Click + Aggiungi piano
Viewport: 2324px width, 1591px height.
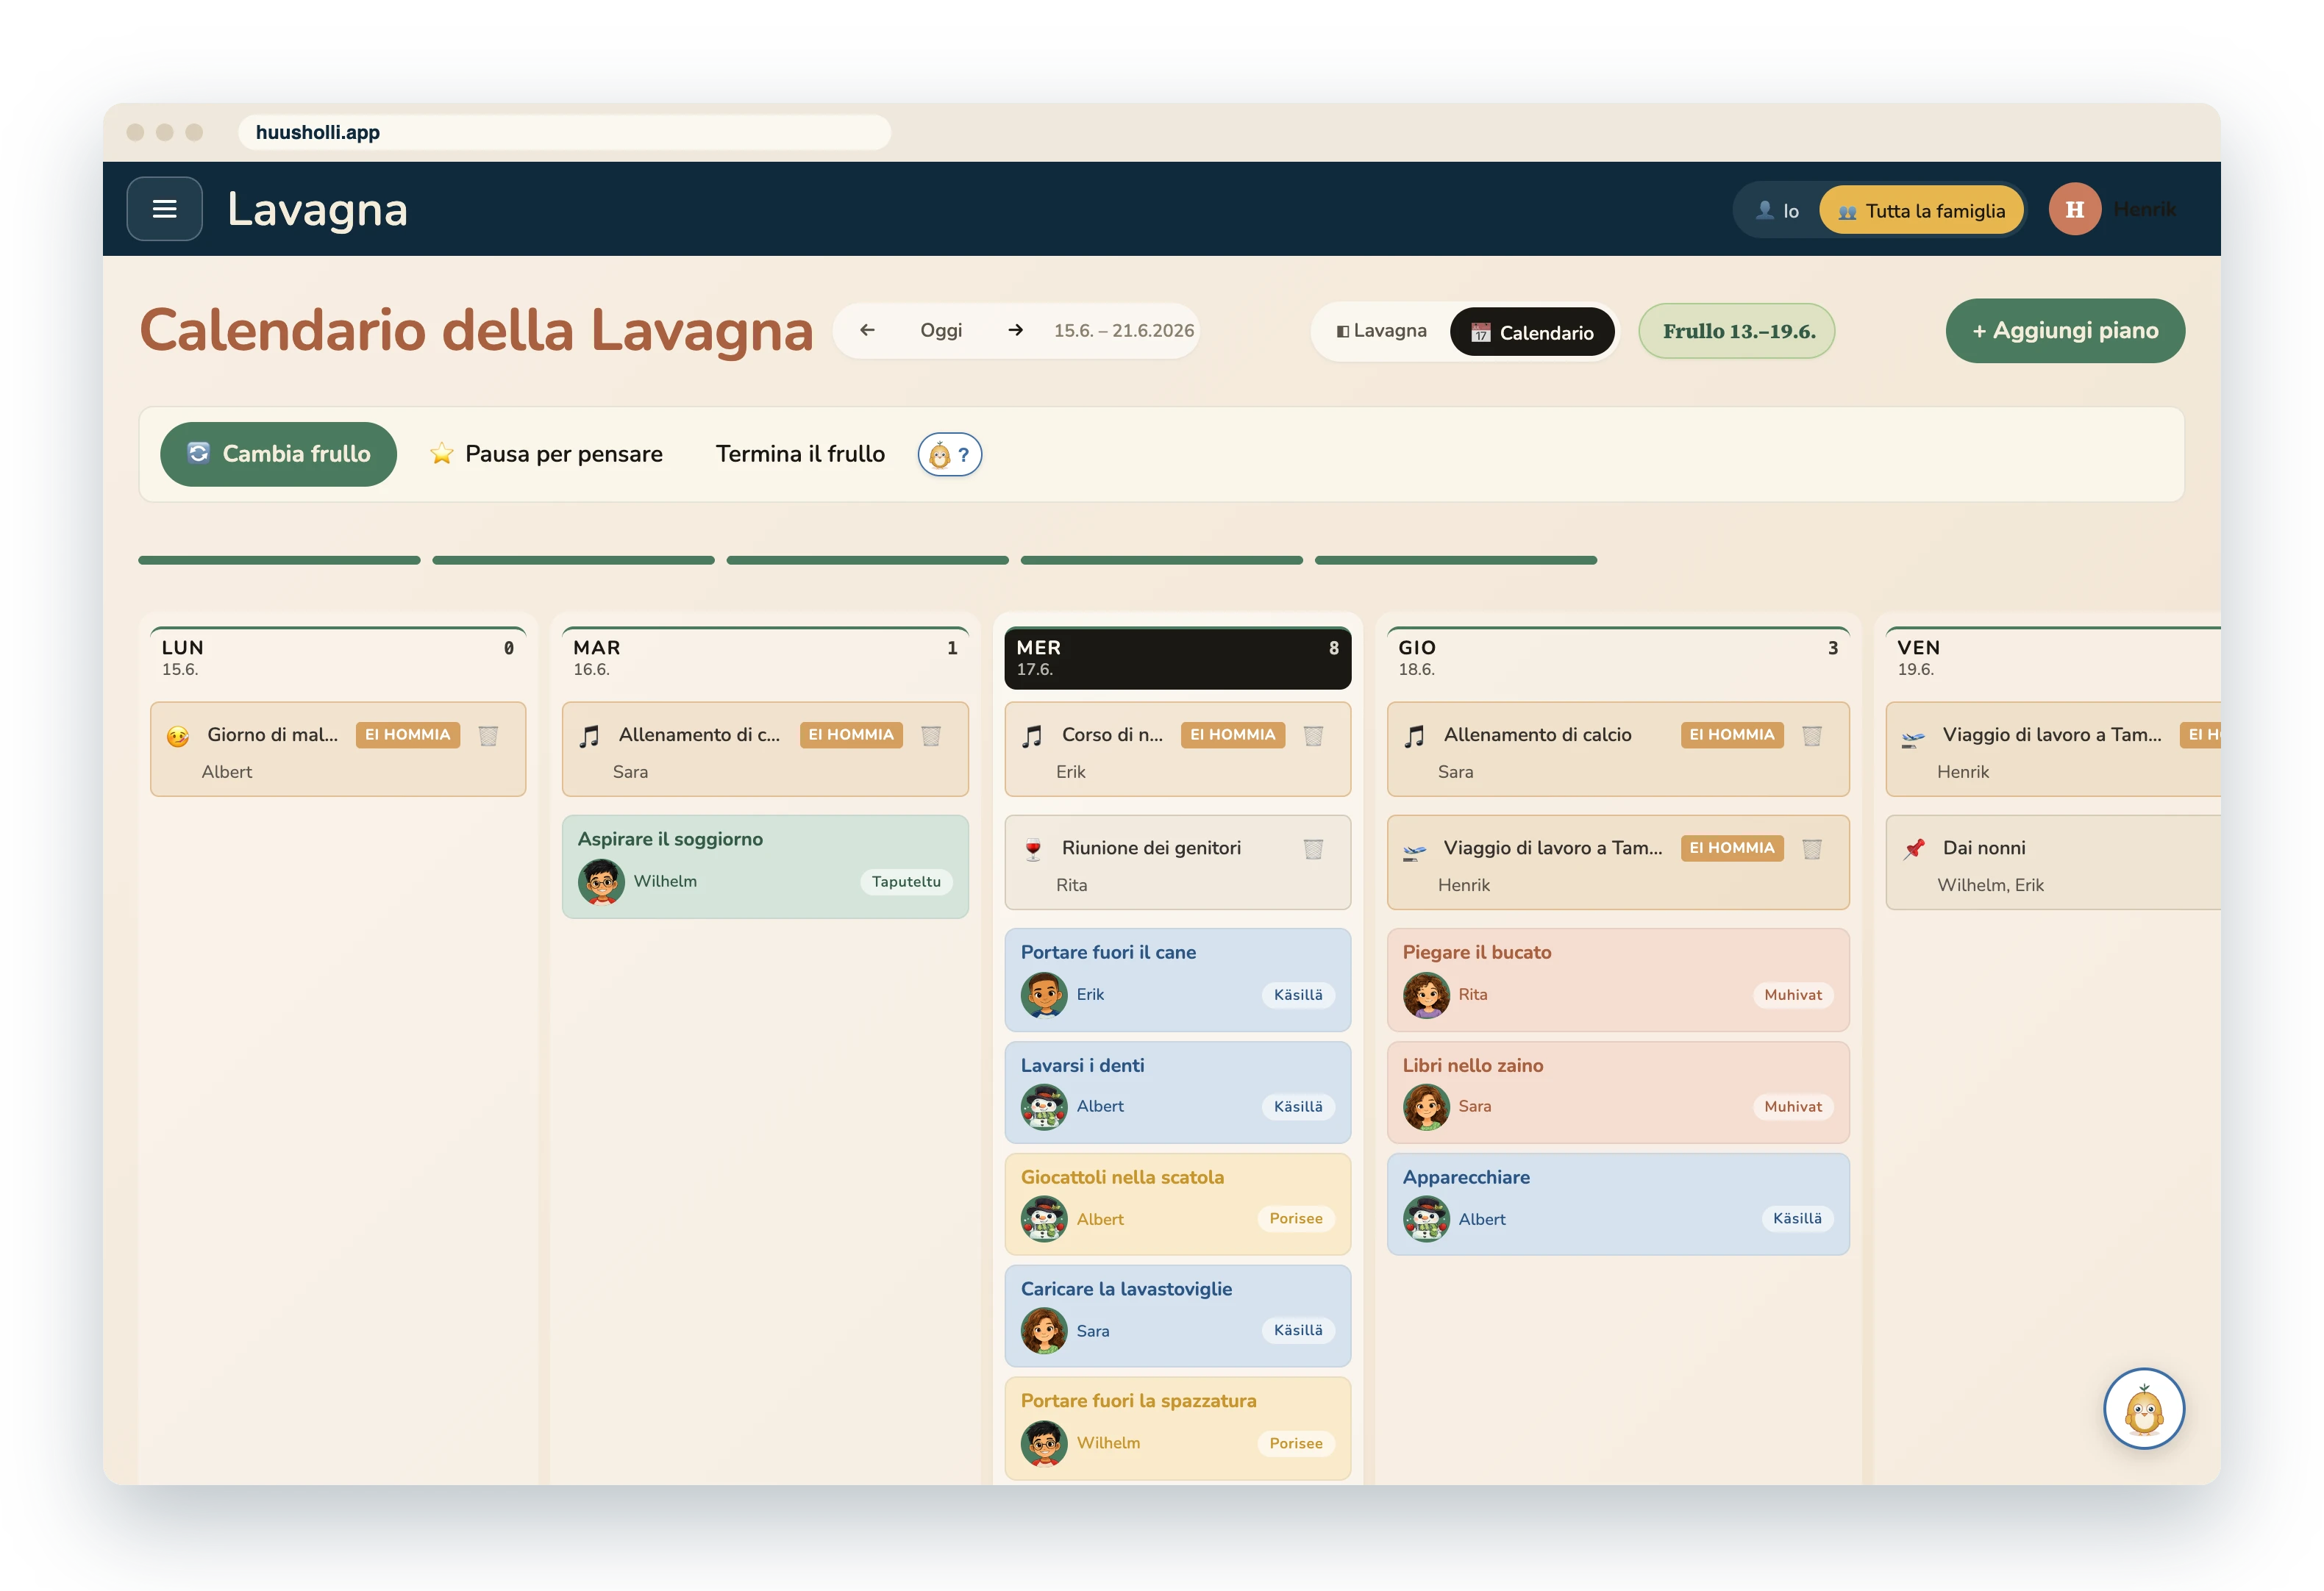(x=2065, y=331)
